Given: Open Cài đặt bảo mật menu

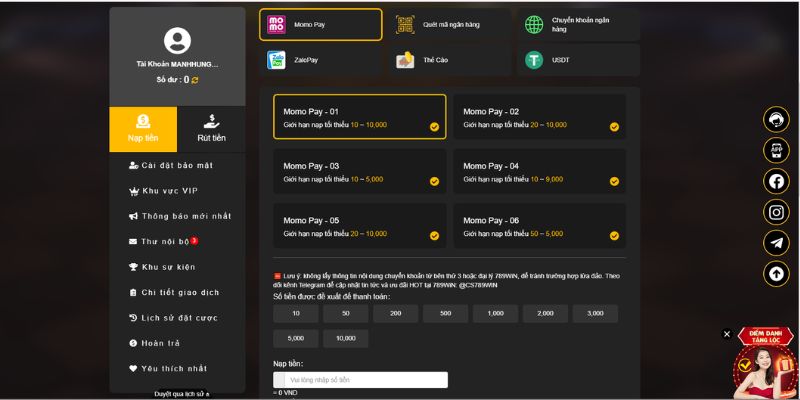Looking at the screenshot, I should [x=177, y=165].
